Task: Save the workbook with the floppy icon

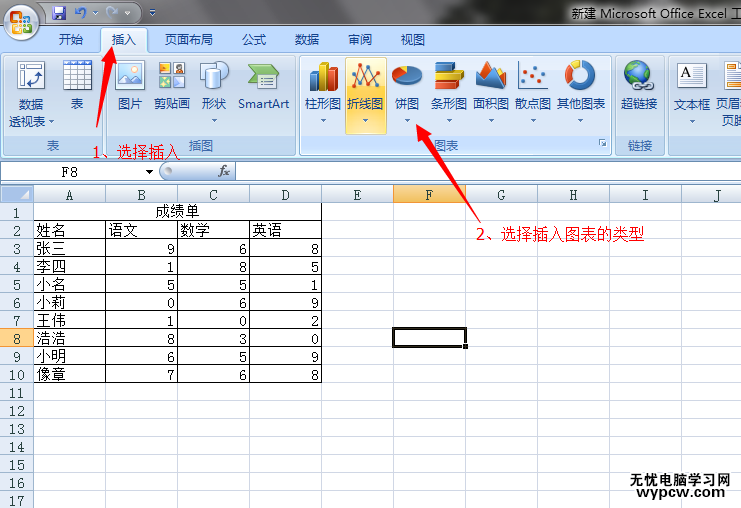Action: coord(59,13)
